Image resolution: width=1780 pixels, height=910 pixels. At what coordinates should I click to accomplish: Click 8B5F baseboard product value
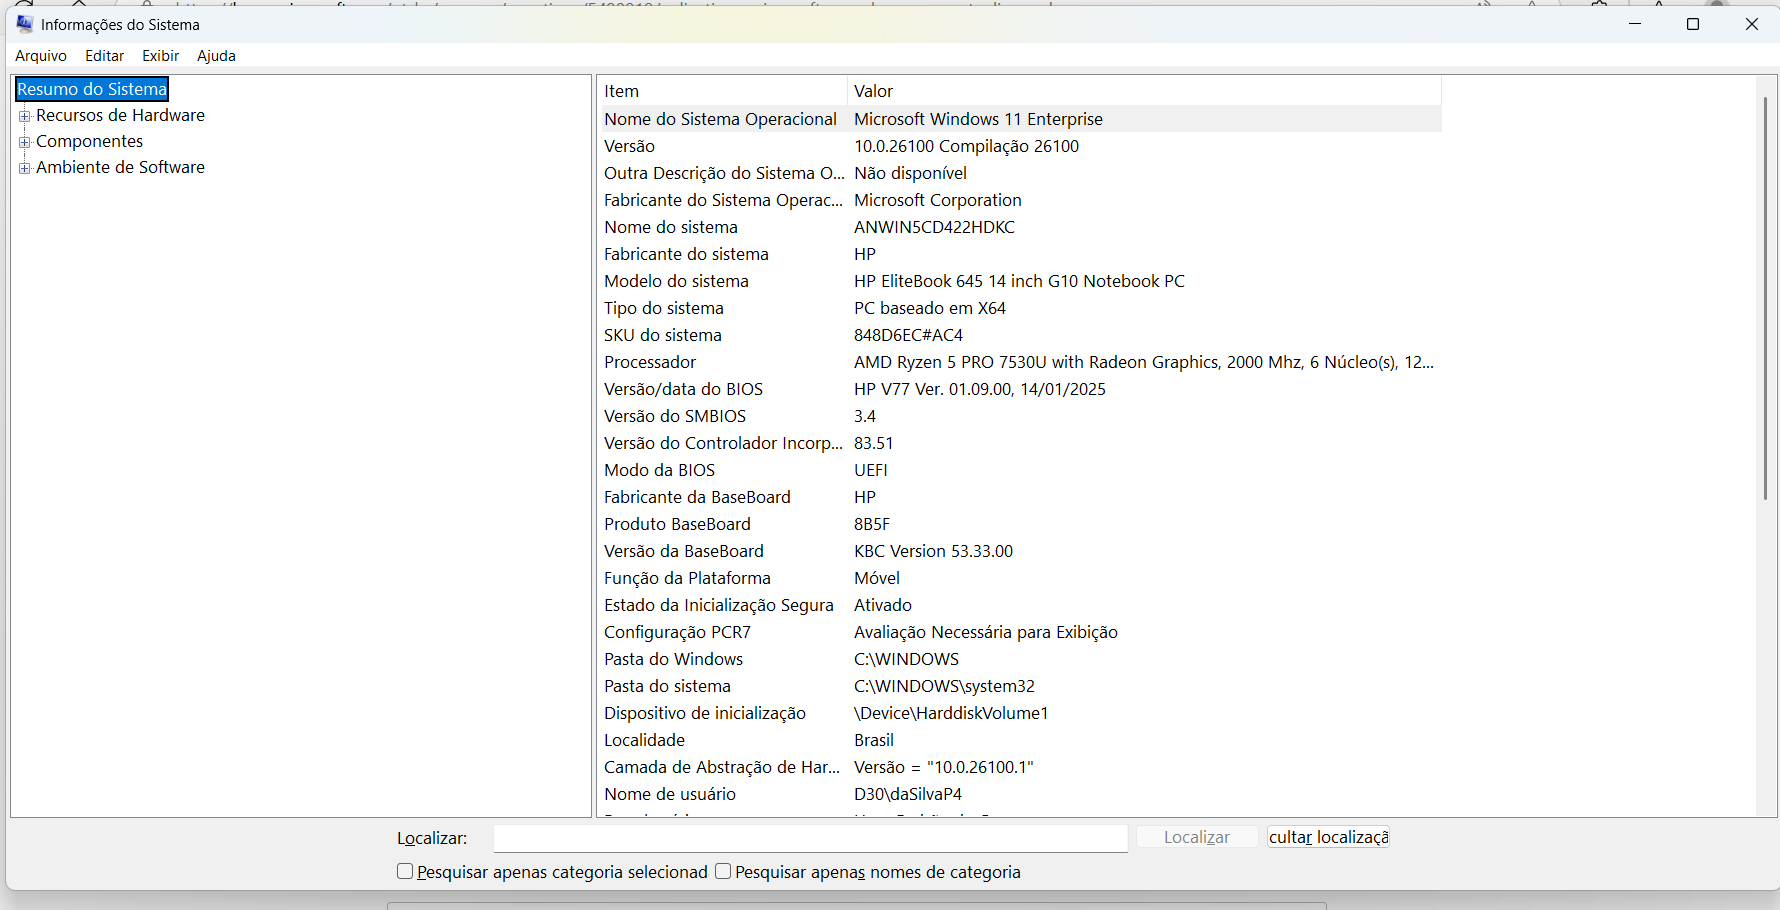pyautogui.click(x=872, y=524)
